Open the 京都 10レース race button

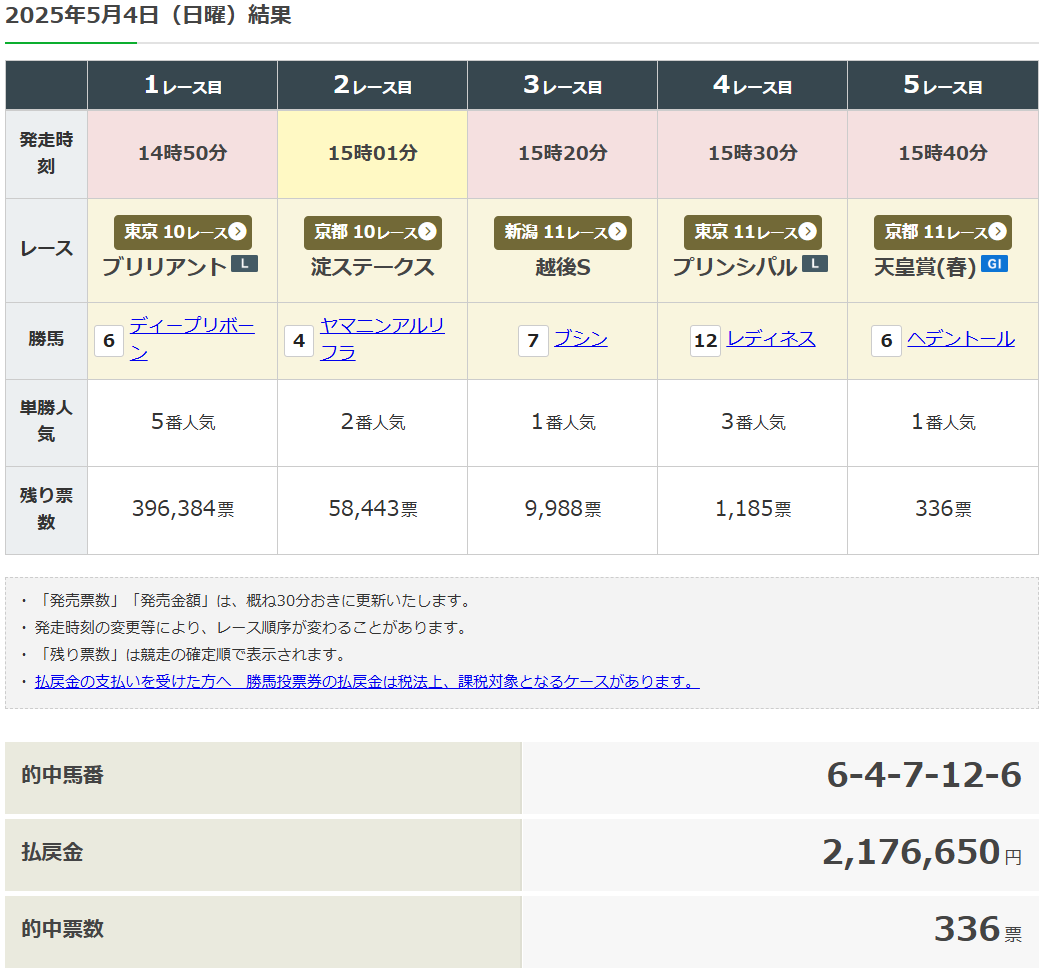pos(373,232)
